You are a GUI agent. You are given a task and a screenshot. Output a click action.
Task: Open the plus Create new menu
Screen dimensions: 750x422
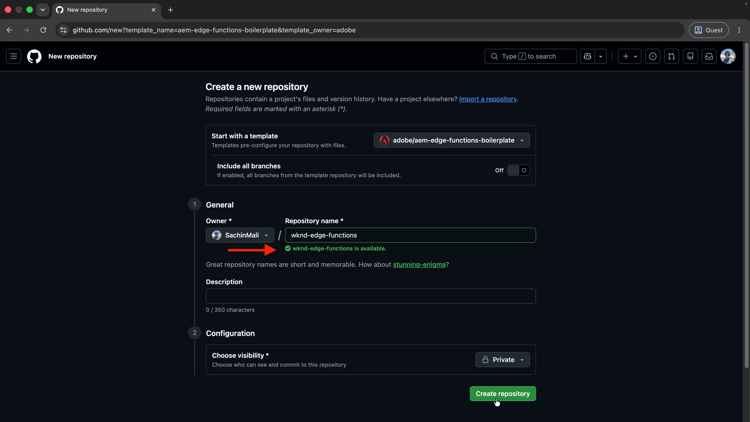[629, 56]
